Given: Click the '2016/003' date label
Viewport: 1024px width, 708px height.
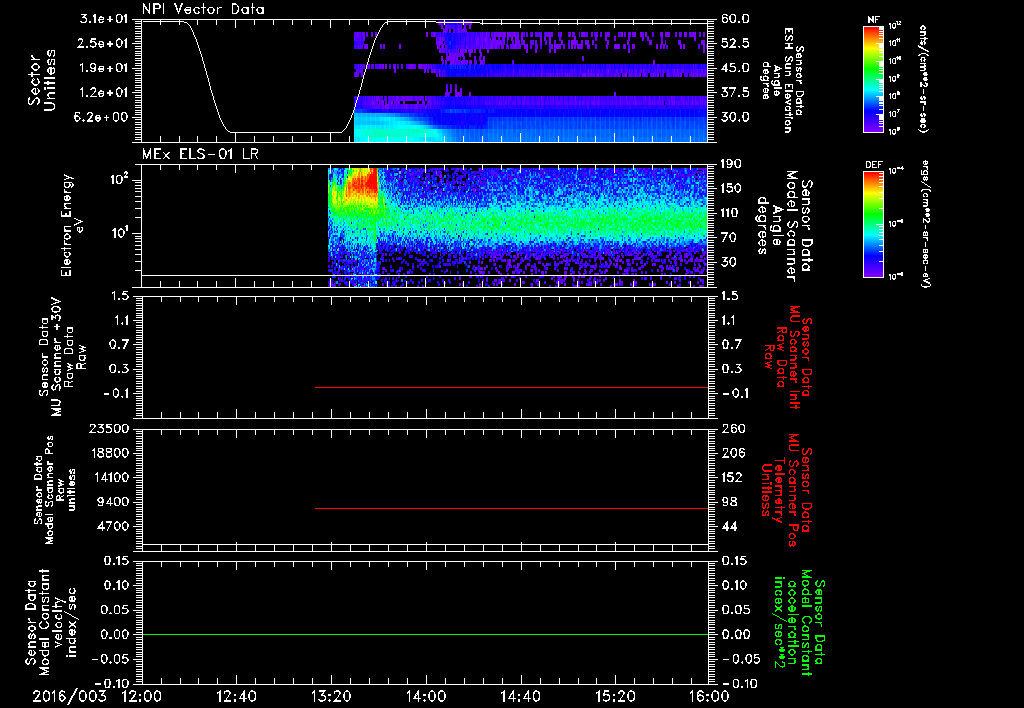Looking at the screenshot, I should 69,696.
